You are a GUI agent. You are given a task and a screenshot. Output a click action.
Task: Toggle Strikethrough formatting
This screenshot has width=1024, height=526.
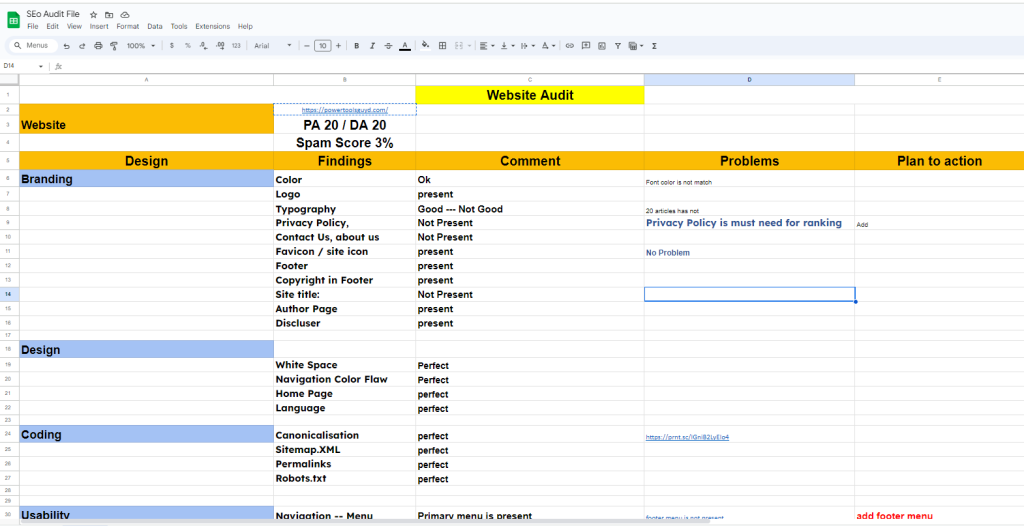(x=388, y=46)
